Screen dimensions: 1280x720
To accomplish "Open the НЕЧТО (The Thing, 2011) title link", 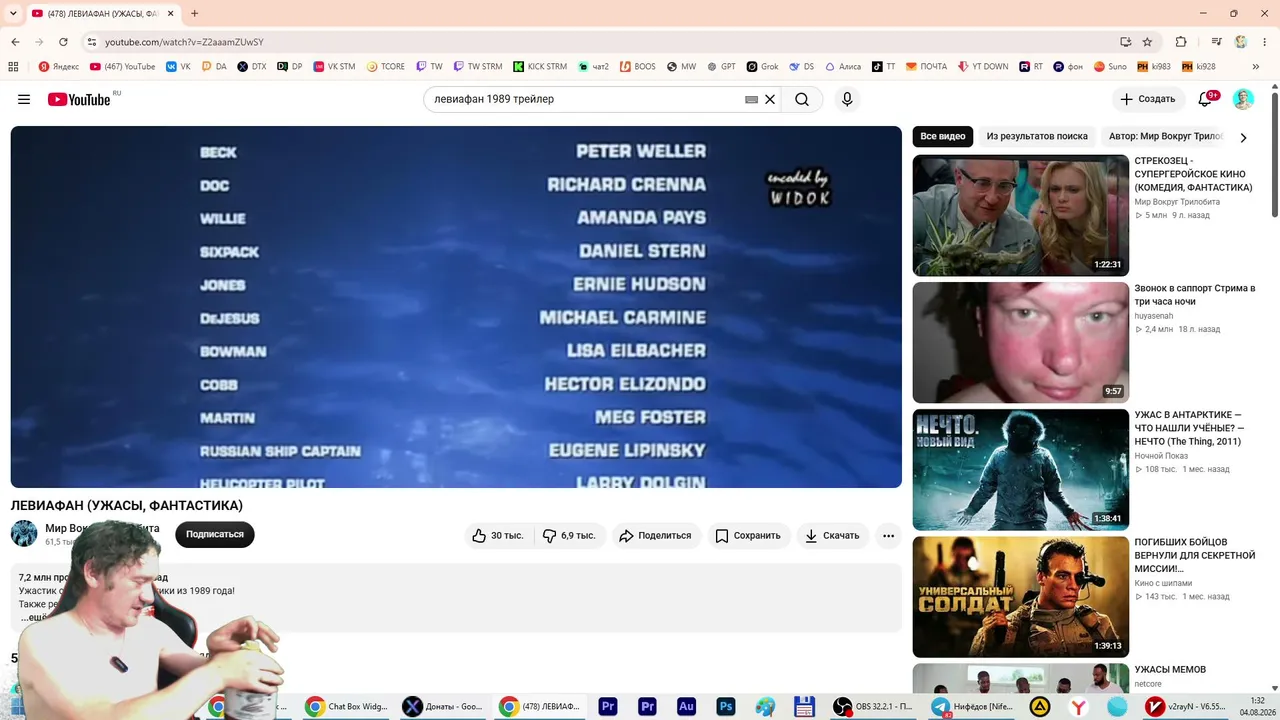I will [1189, 428].
